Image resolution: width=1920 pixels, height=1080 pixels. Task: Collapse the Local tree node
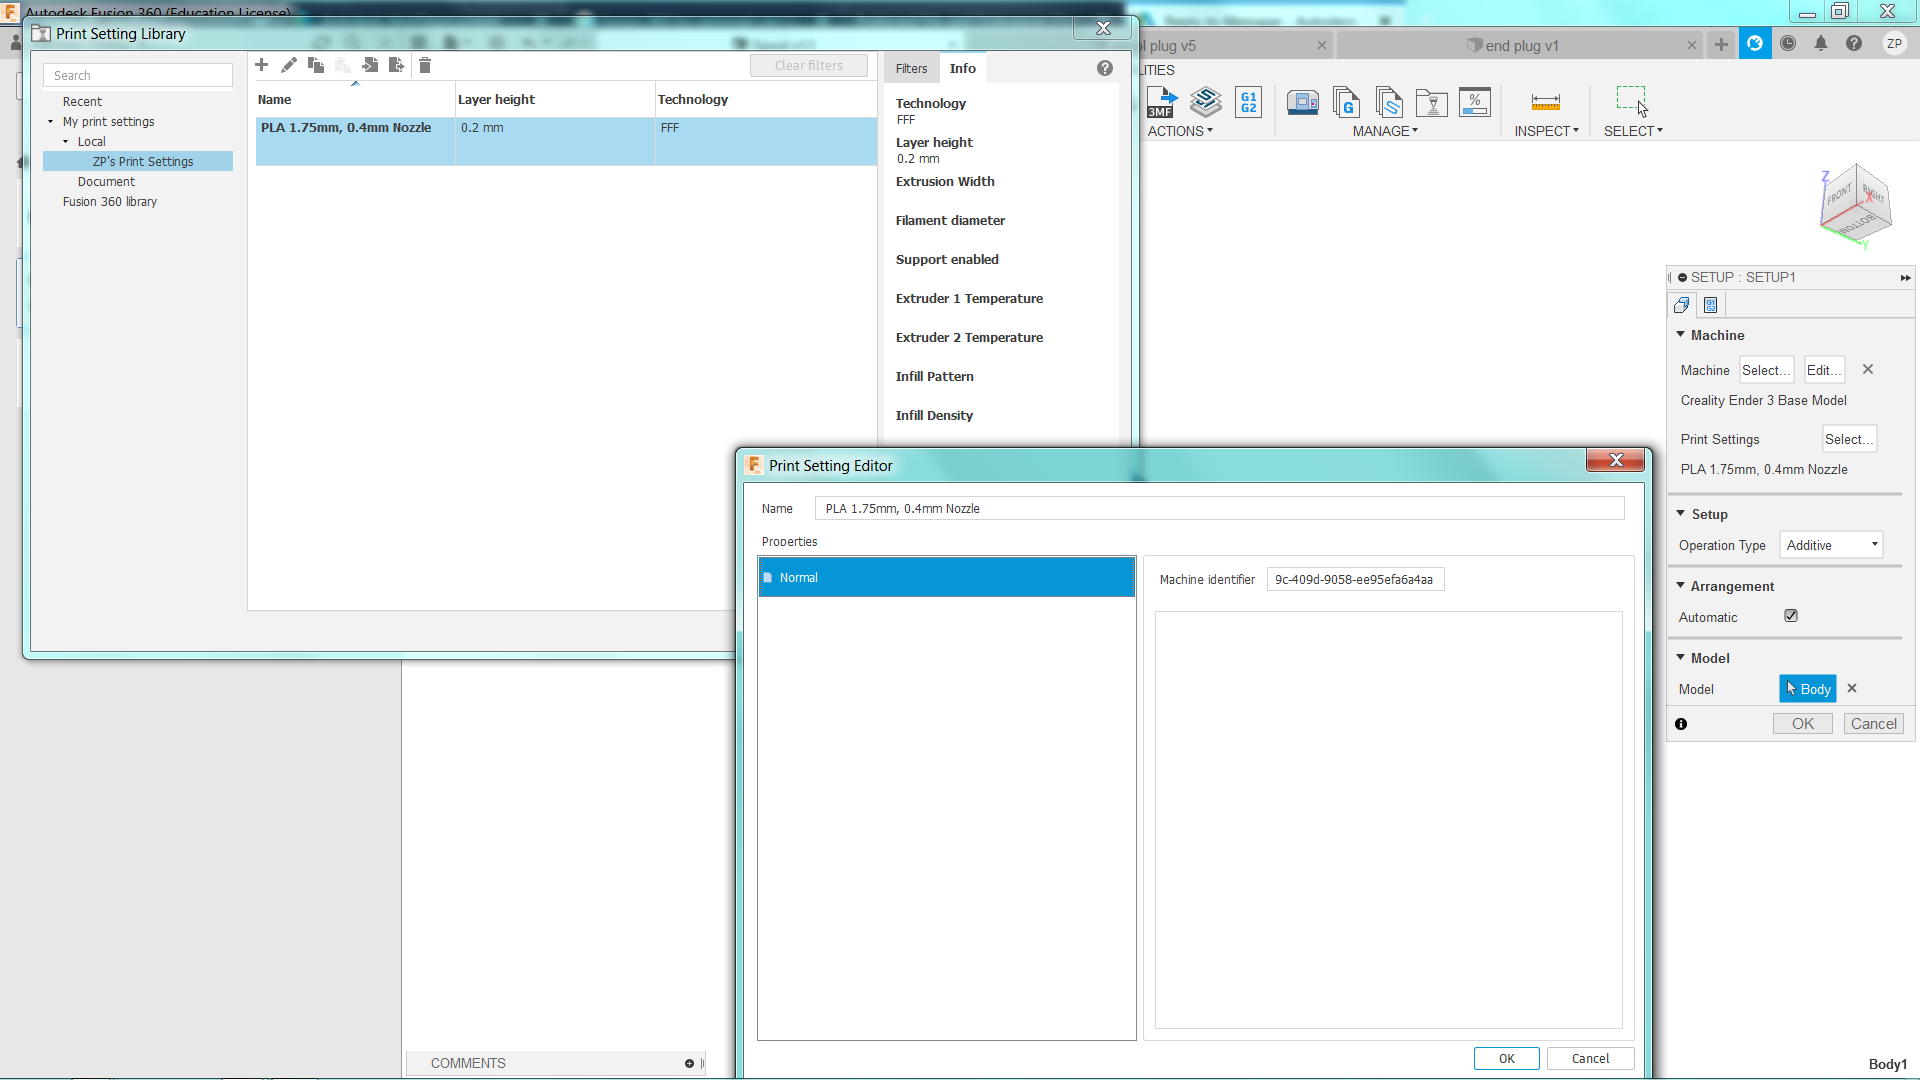(66, 142)
